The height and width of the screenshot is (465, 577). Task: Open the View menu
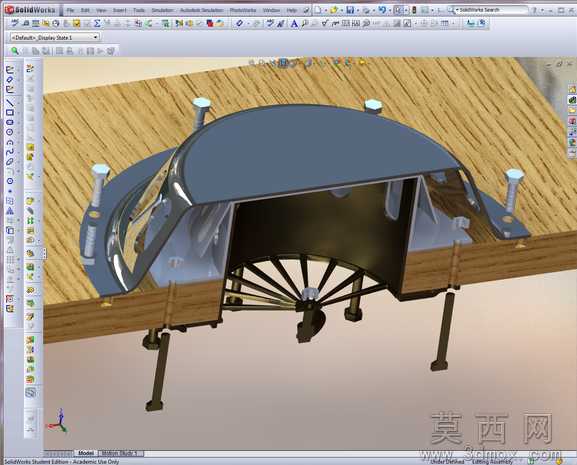coord(101,10)
